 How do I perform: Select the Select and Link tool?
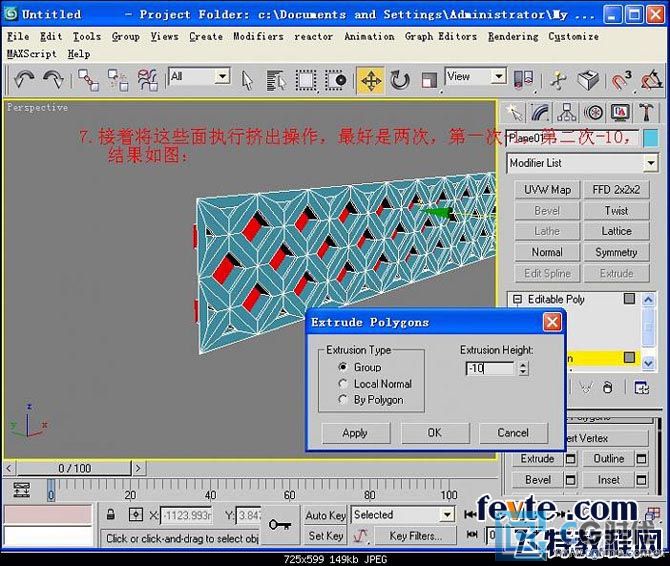tap(88, 80)
